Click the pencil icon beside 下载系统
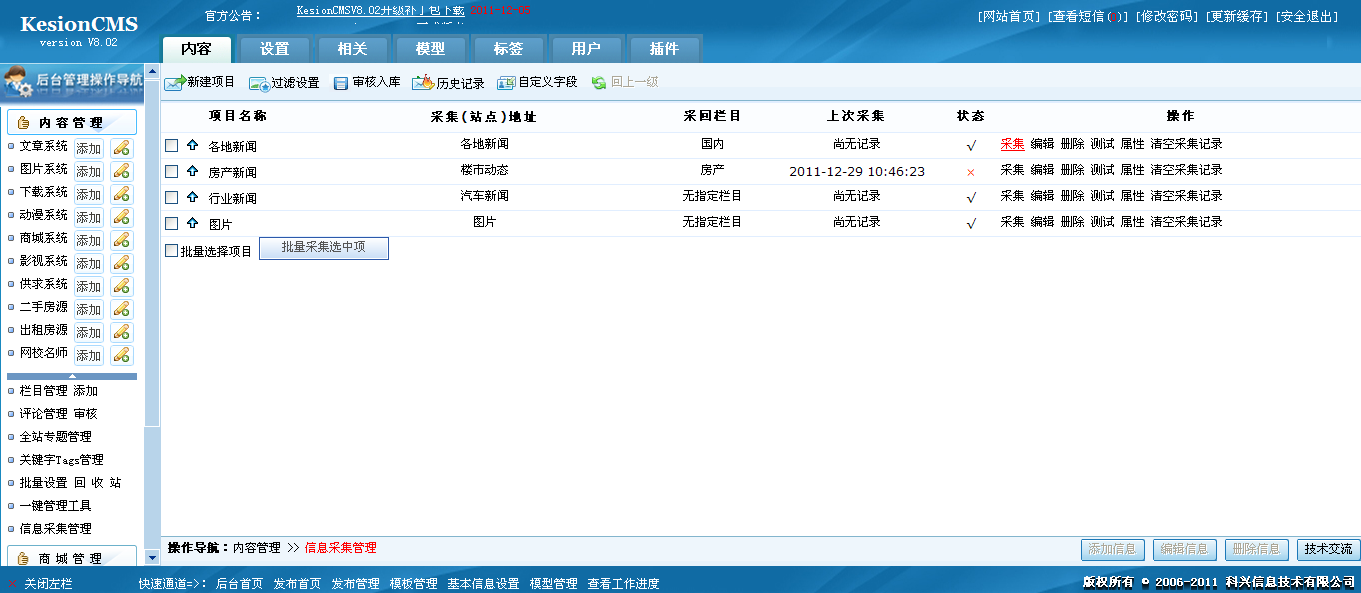This screenshot has width=1361, height=593. 122,194
